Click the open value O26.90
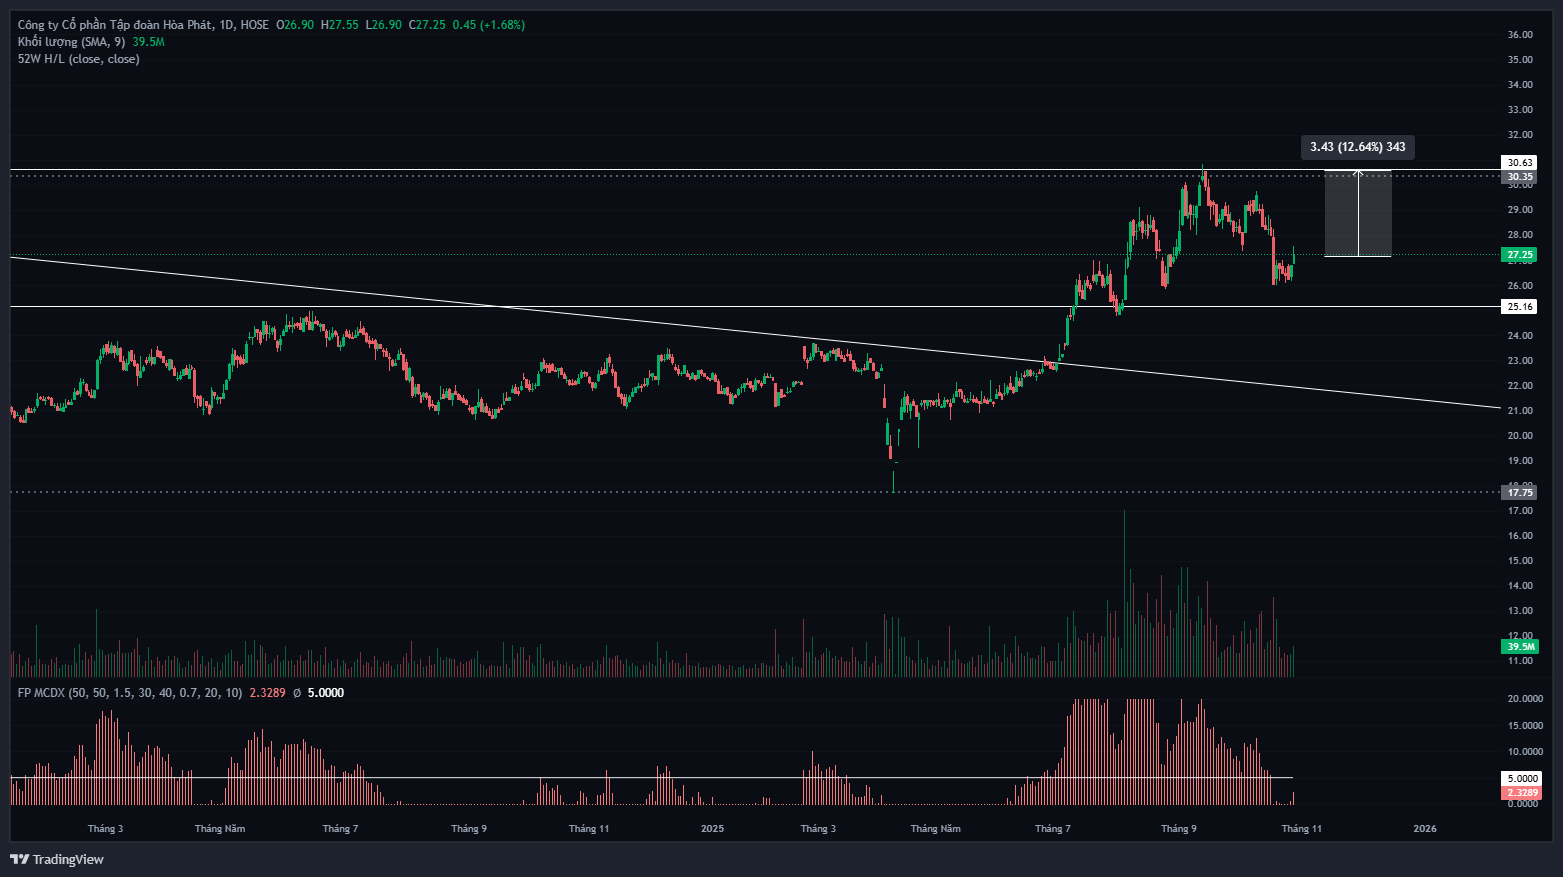The width and height of the screenshot is (1563, 877). pyautogui.click(x=295, y=25)
